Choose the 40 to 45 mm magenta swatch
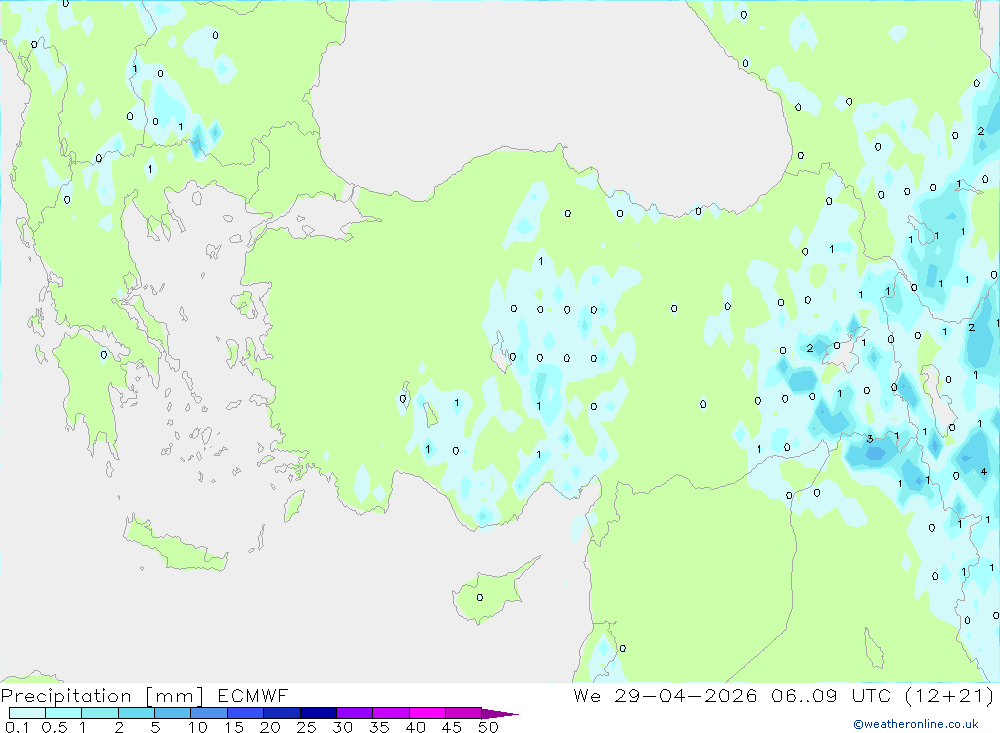Image resolution: width=1000 pixels, height=733 pixels. tap(427, 713)
